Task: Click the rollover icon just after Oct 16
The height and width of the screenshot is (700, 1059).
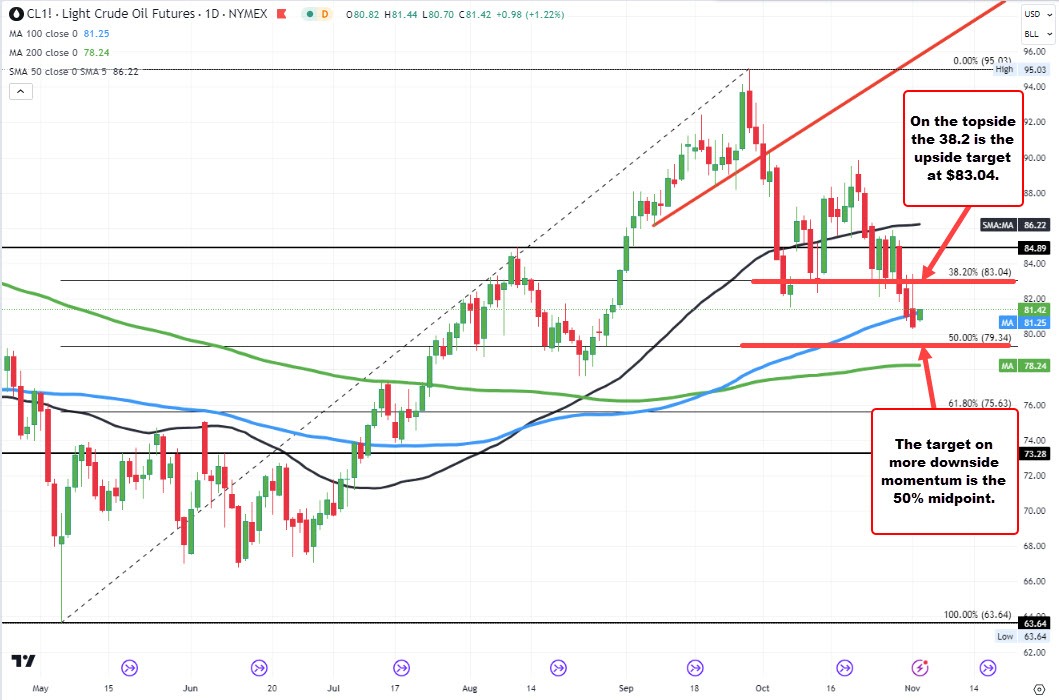Action: tap(844, 668)
